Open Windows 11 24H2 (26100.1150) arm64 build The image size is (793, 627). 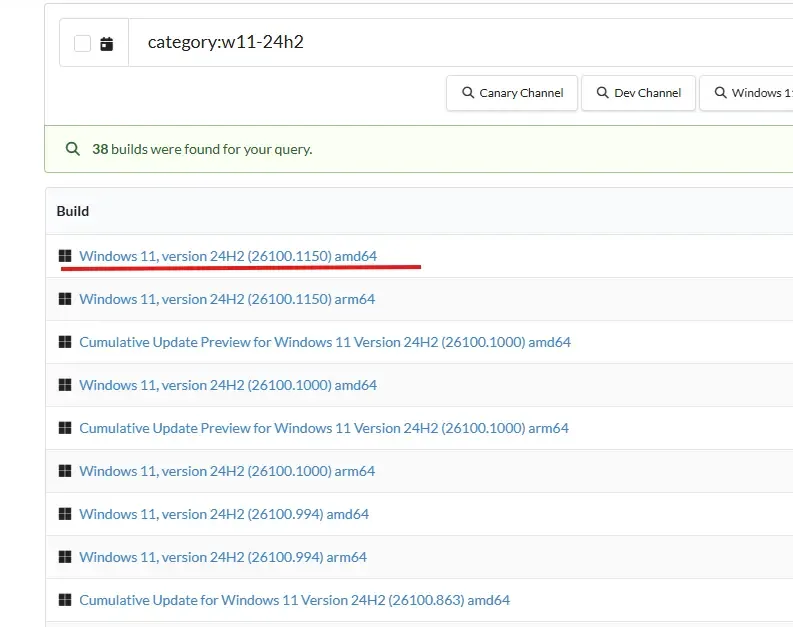[x=227, y=299]
